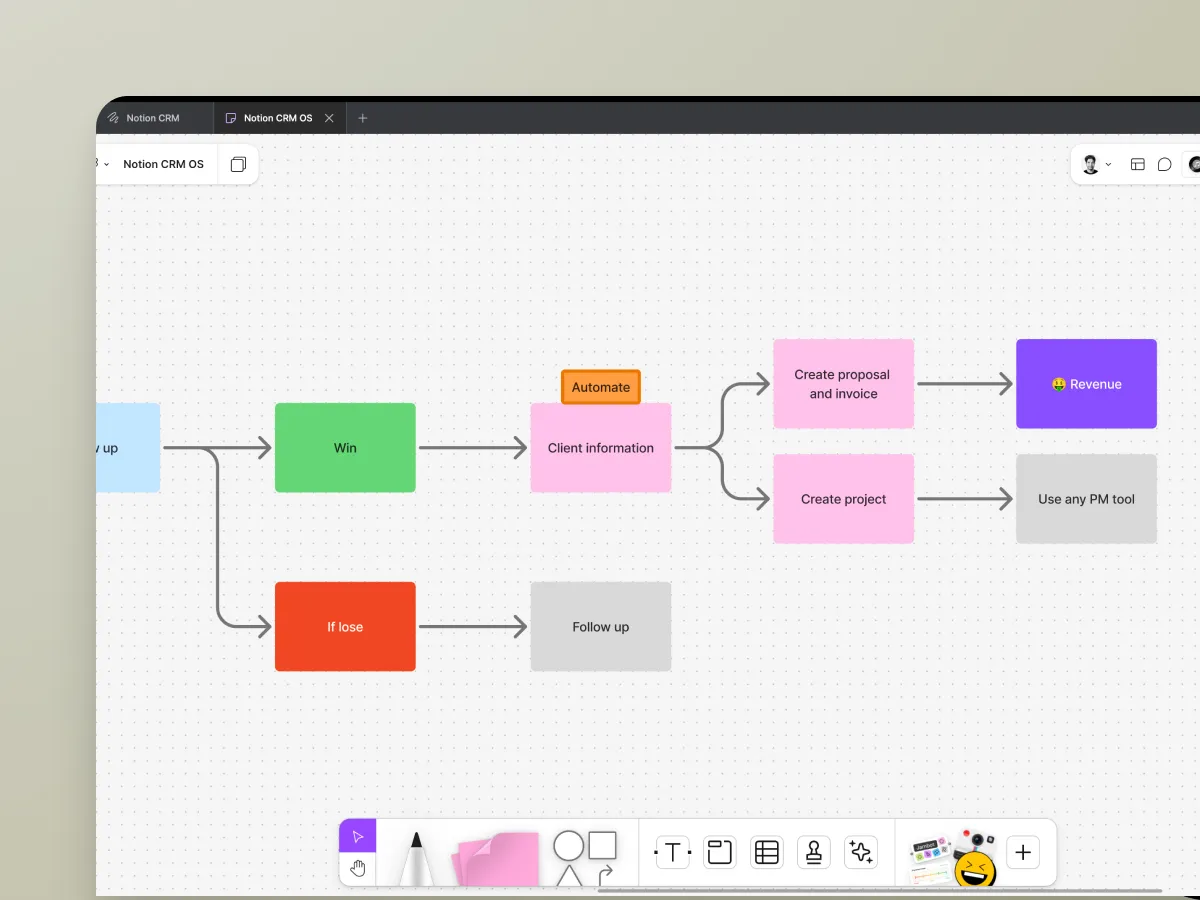Select the Create project box

click(843, 499)
